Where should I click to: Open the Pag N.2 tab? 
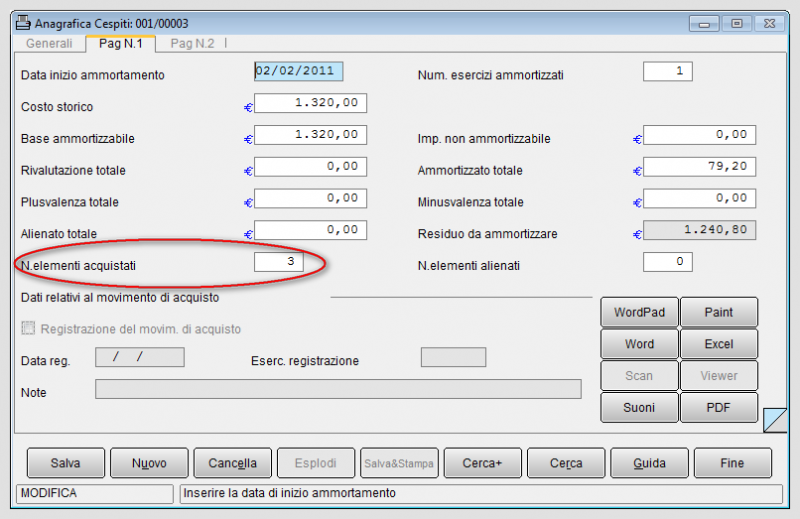pos(192,43)
